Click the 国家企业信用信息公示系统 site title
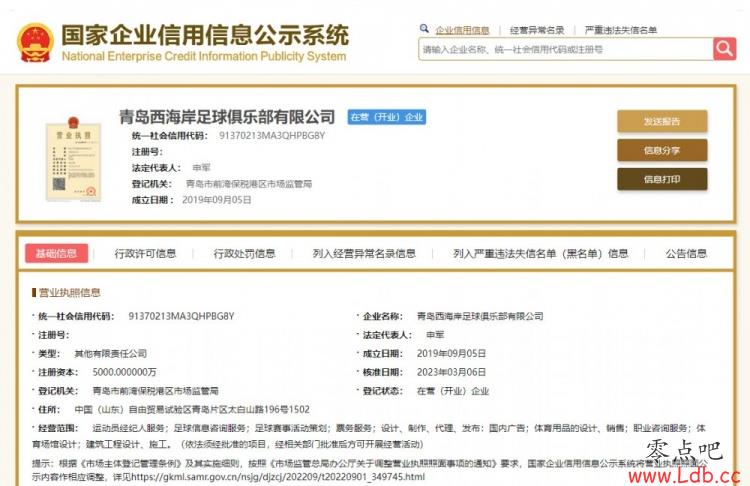Image resolution: width=750 pixels, height=486 pixels. [205, 35]
